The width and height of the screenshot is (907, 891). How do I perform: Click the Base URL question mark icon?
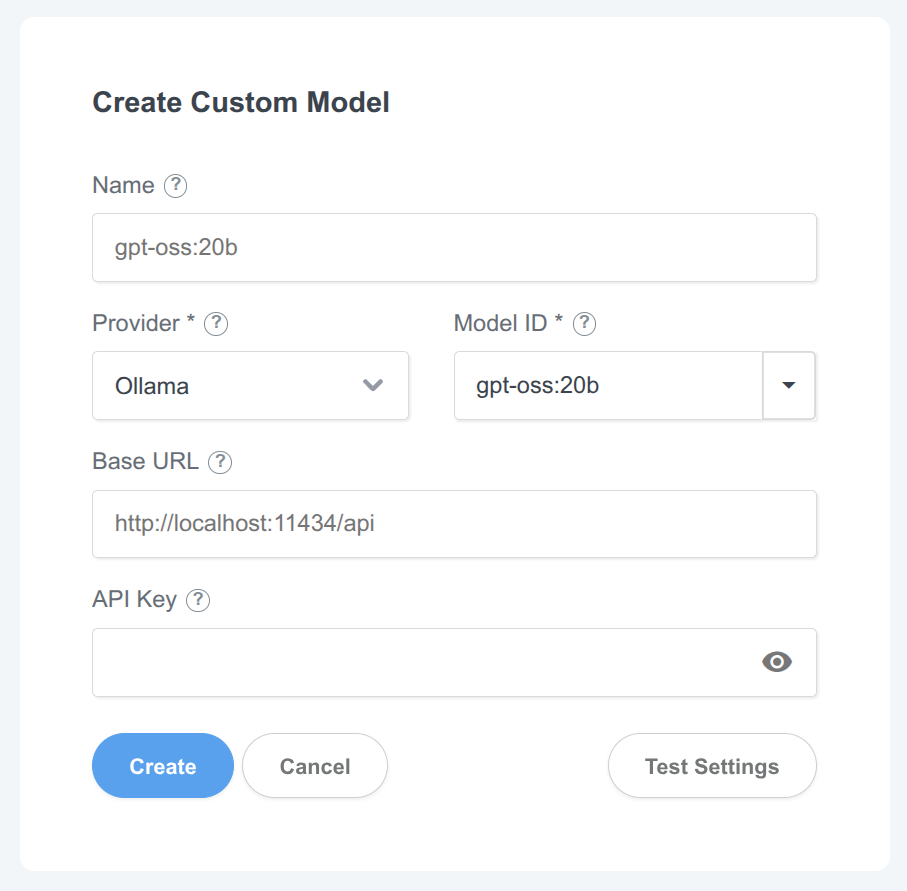(220, 462)
